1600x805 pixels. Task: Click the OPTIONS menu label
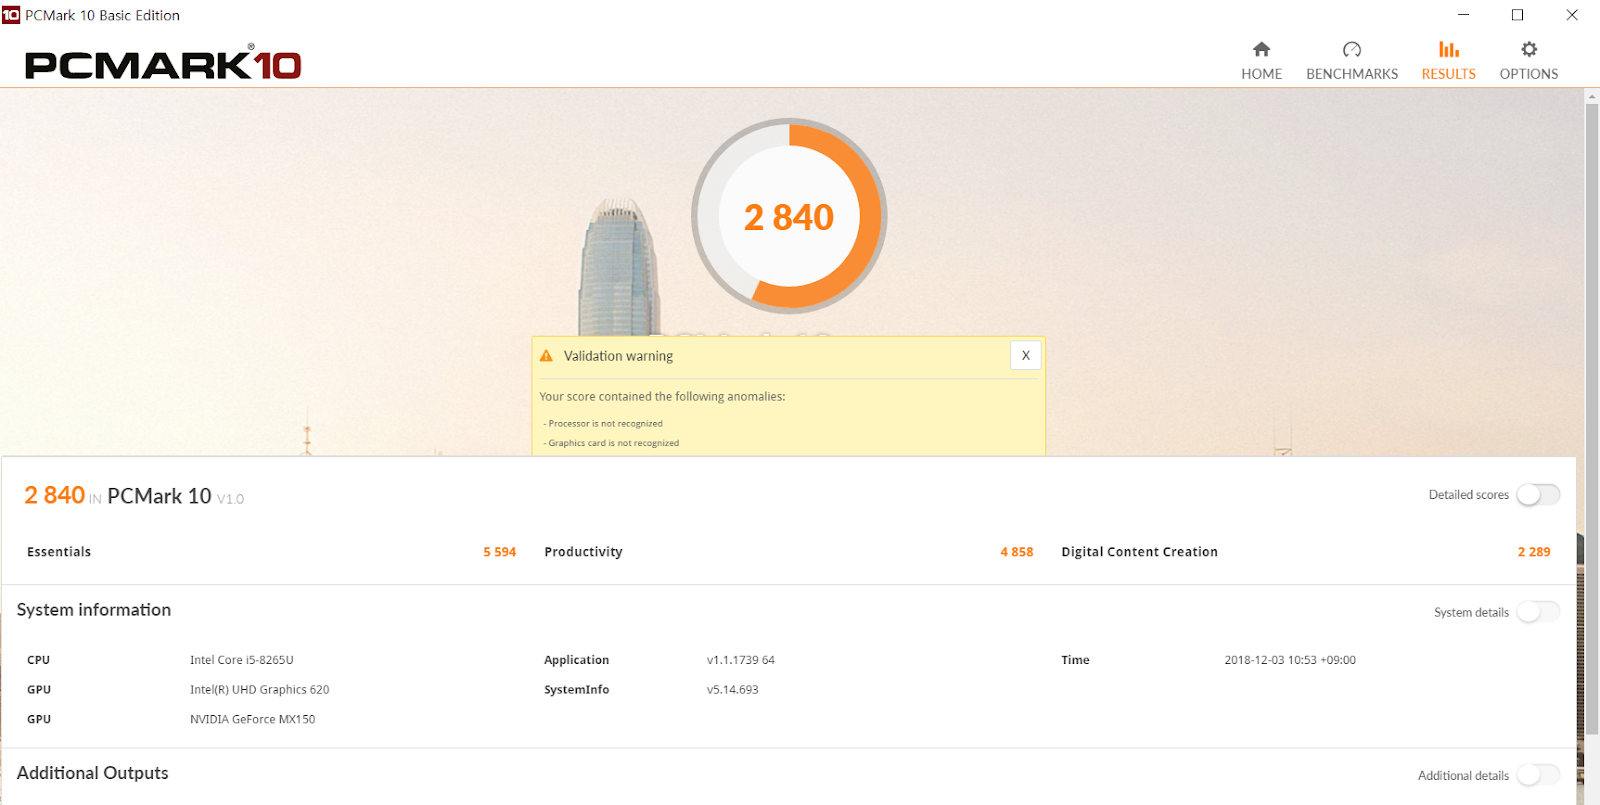1529,74
